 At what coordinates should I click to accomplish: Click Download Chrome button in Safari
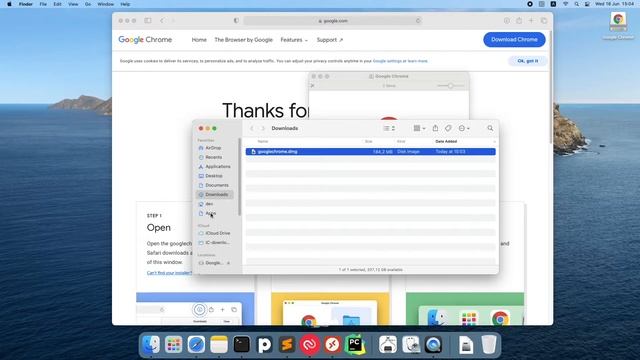pyautogui.click(x=514, y=40)
